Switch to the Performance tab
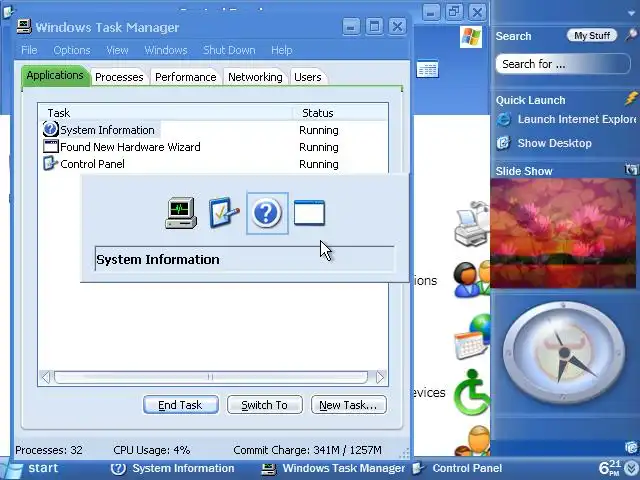This screenshot has width=640, height=480. (186, 77)
